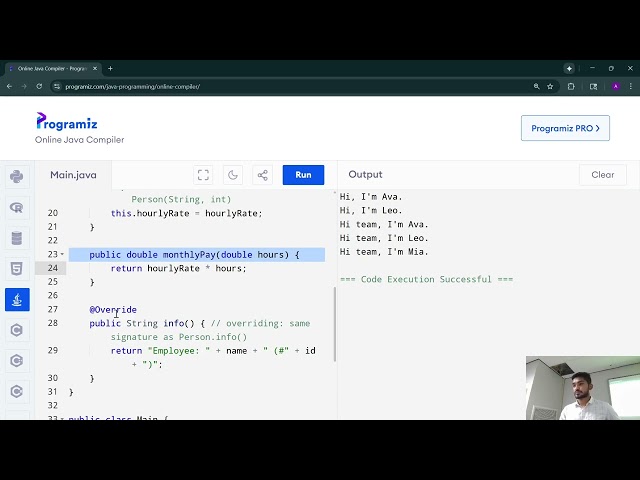The width and height of the screenshot is (640, 480).
Task: Expand editor to fullscreen mode
Action: coord(203,175)
